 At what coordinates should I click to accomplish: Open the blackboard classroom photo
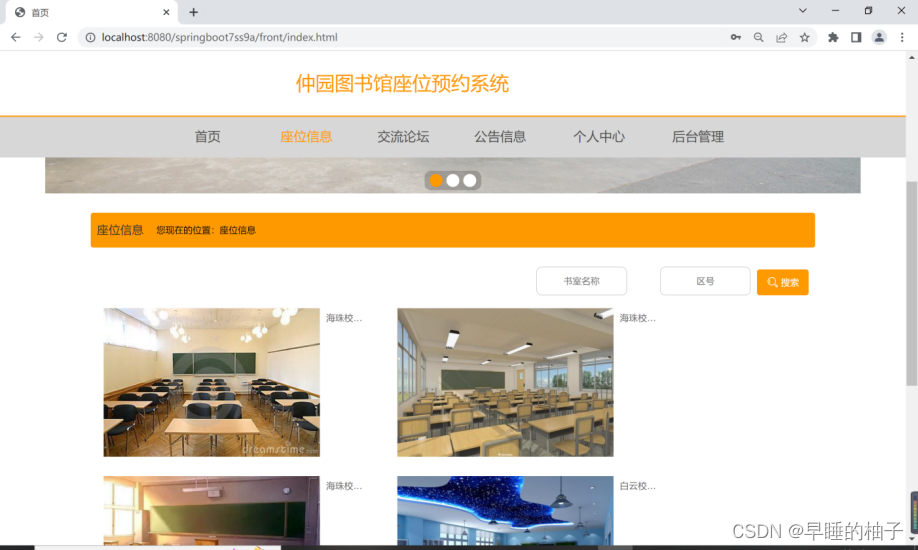tap(211, 511)
